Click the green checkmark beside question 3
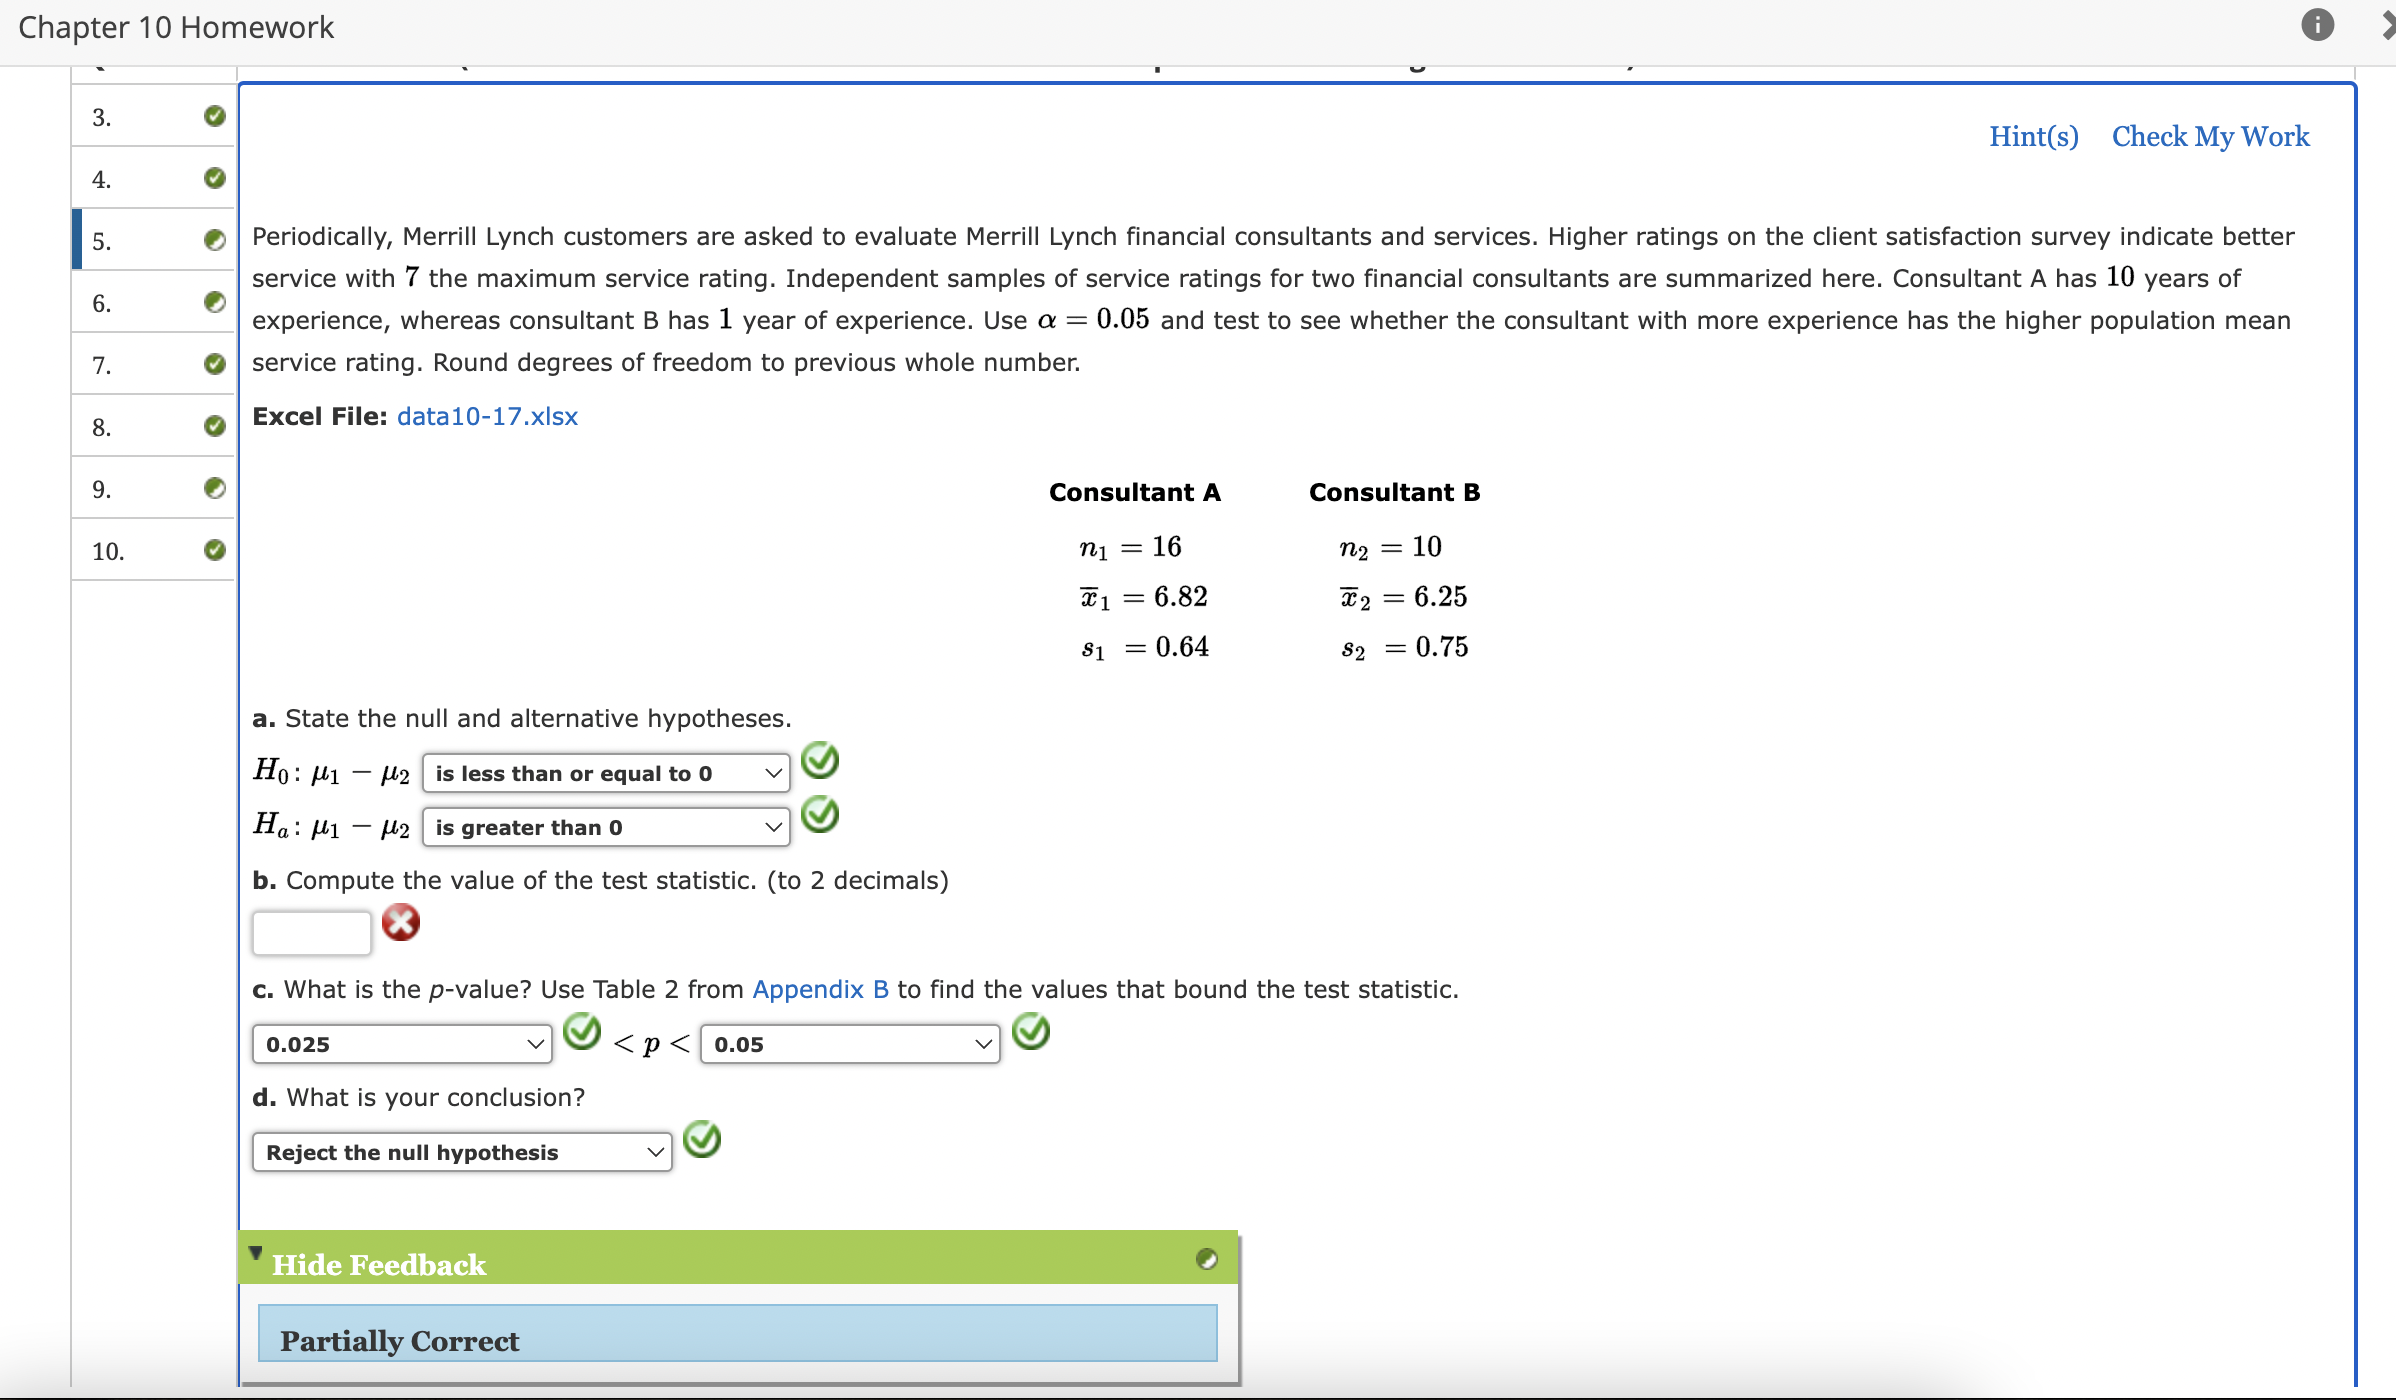Viewport: 2396px width, 1400px height. click(x=214, y=116)
